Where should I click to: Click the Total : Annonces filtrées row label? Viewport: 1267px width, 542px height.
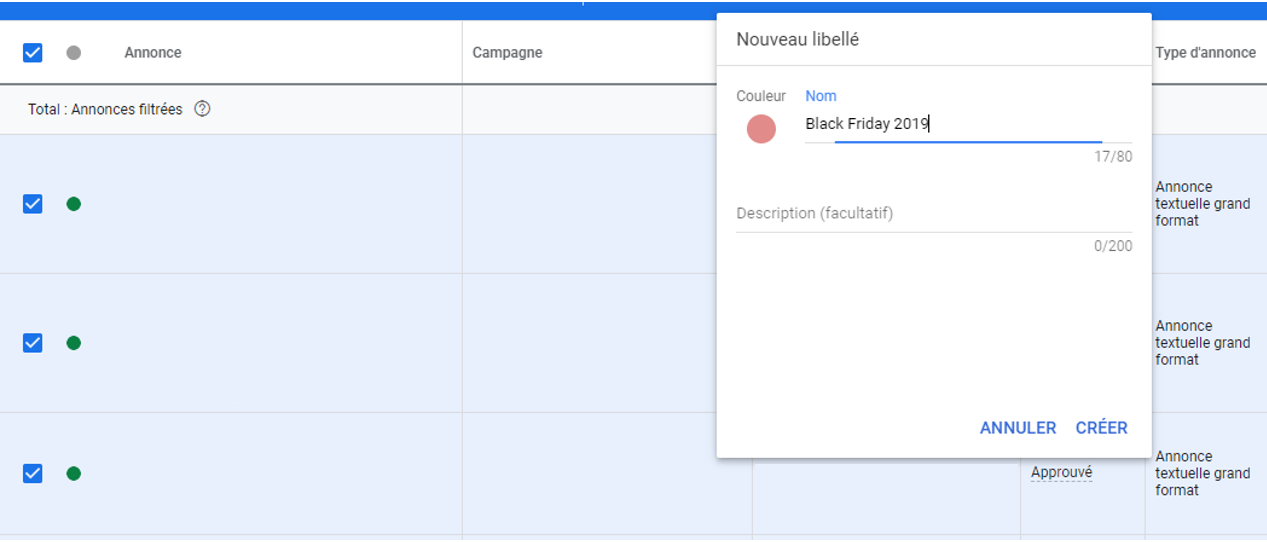(x=105, y=110)
